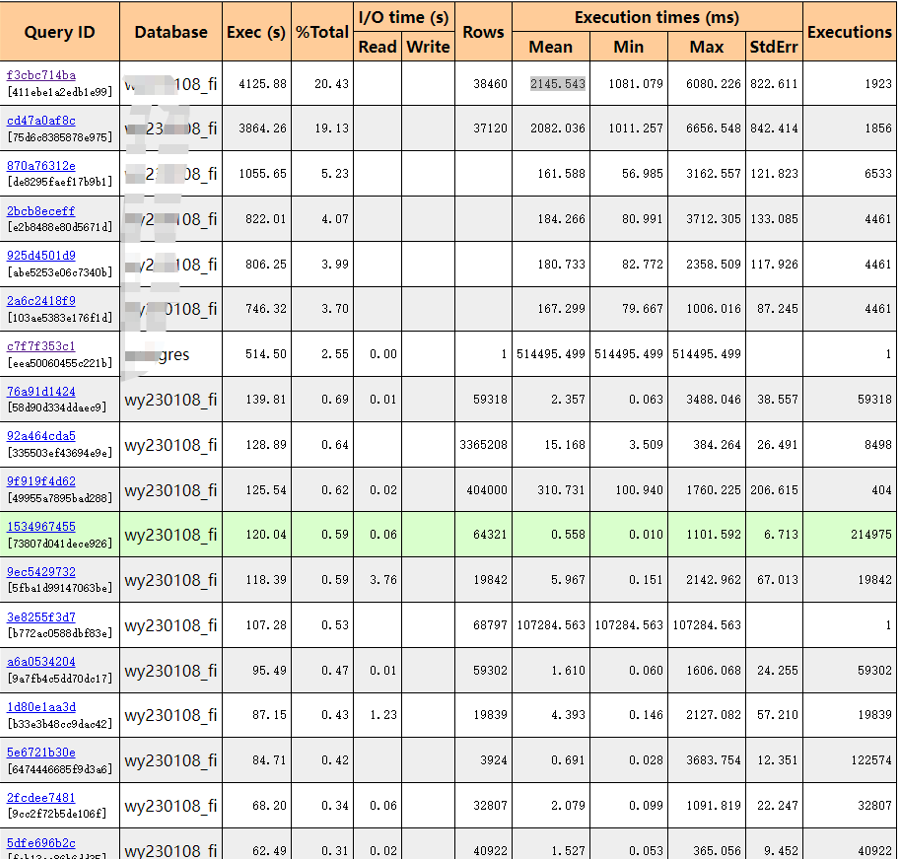Screen dimensions: 899x859
Task: Click the highlighted mean value 2145.543
Action: click(558, 84)
